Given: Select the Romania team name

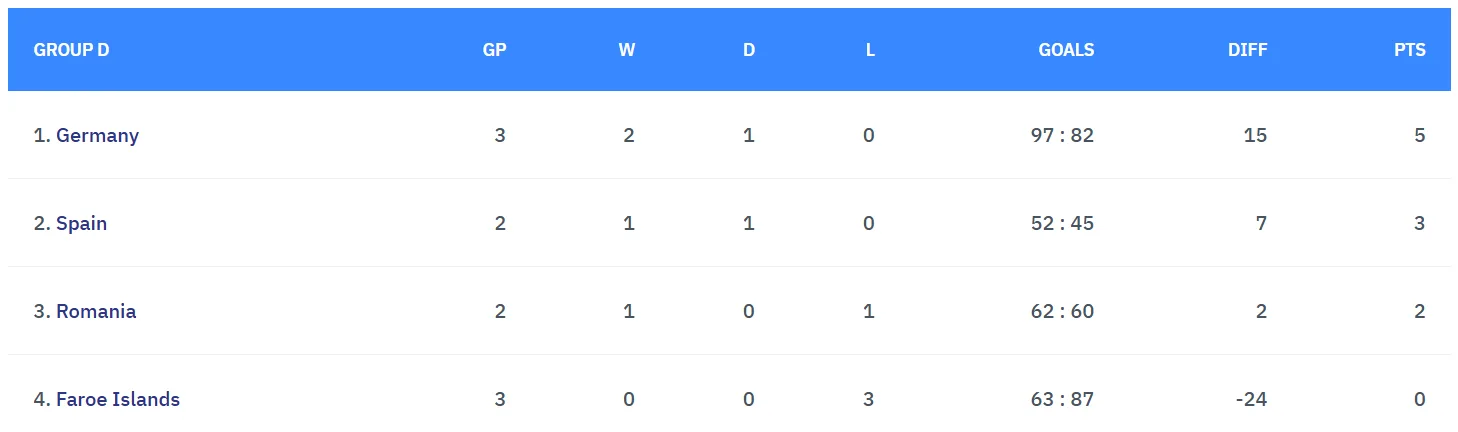Looking at the screenshot, I should (x=95, y=311).
